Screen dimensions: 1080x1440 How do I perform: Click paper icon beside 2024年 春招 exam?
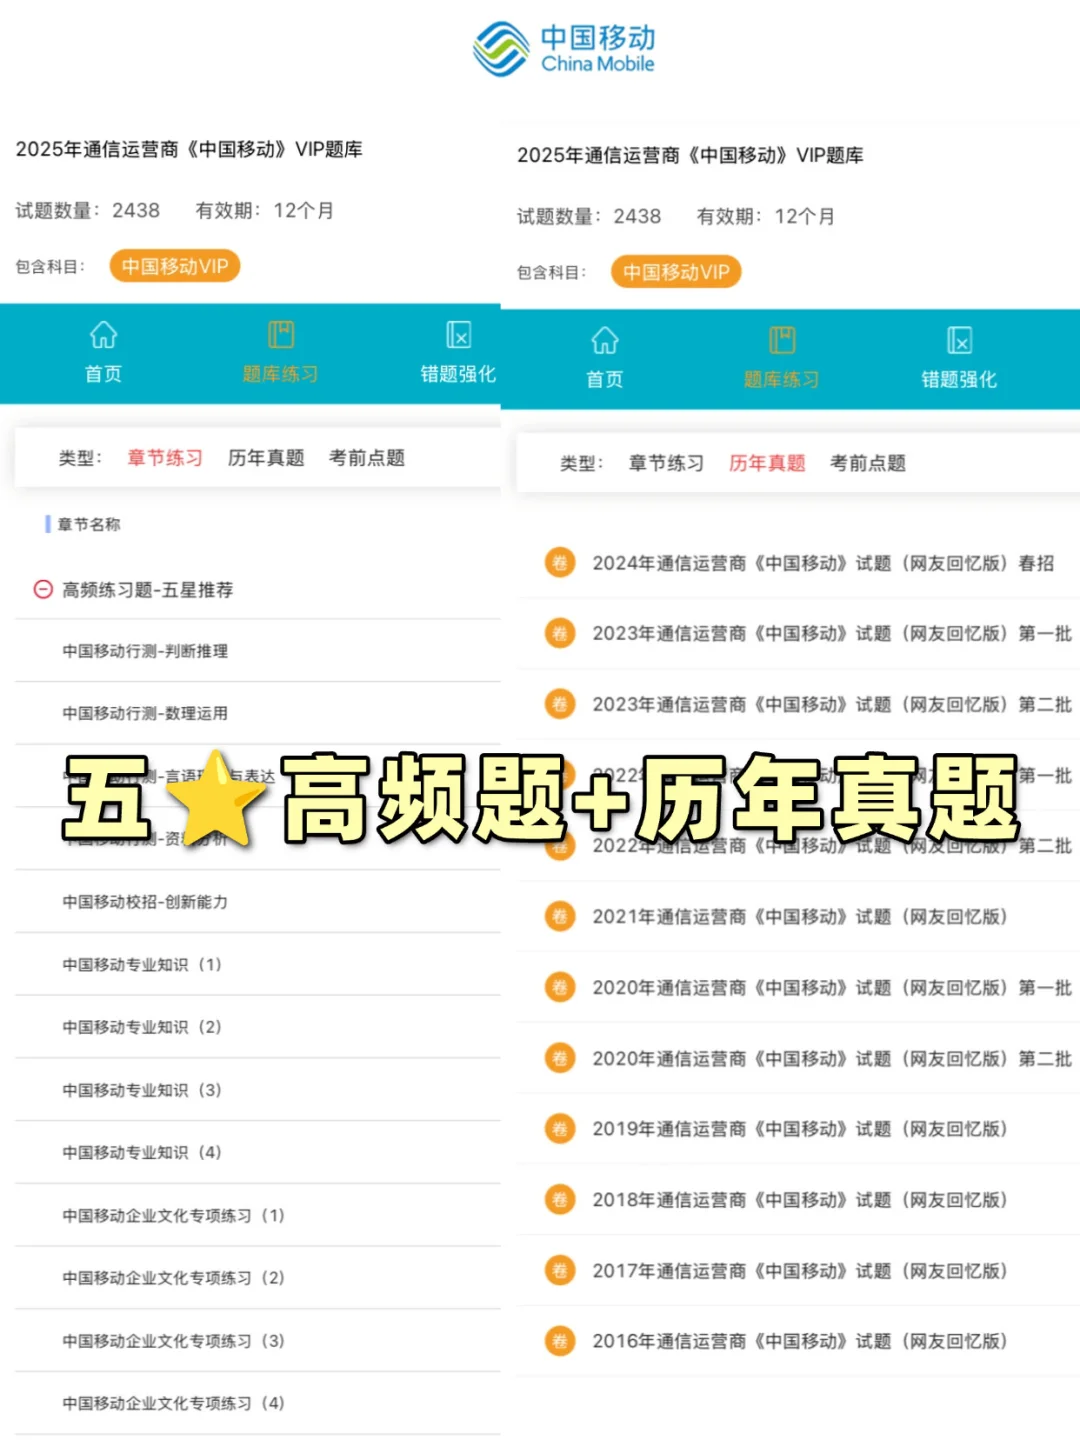(x=559, y=563)
